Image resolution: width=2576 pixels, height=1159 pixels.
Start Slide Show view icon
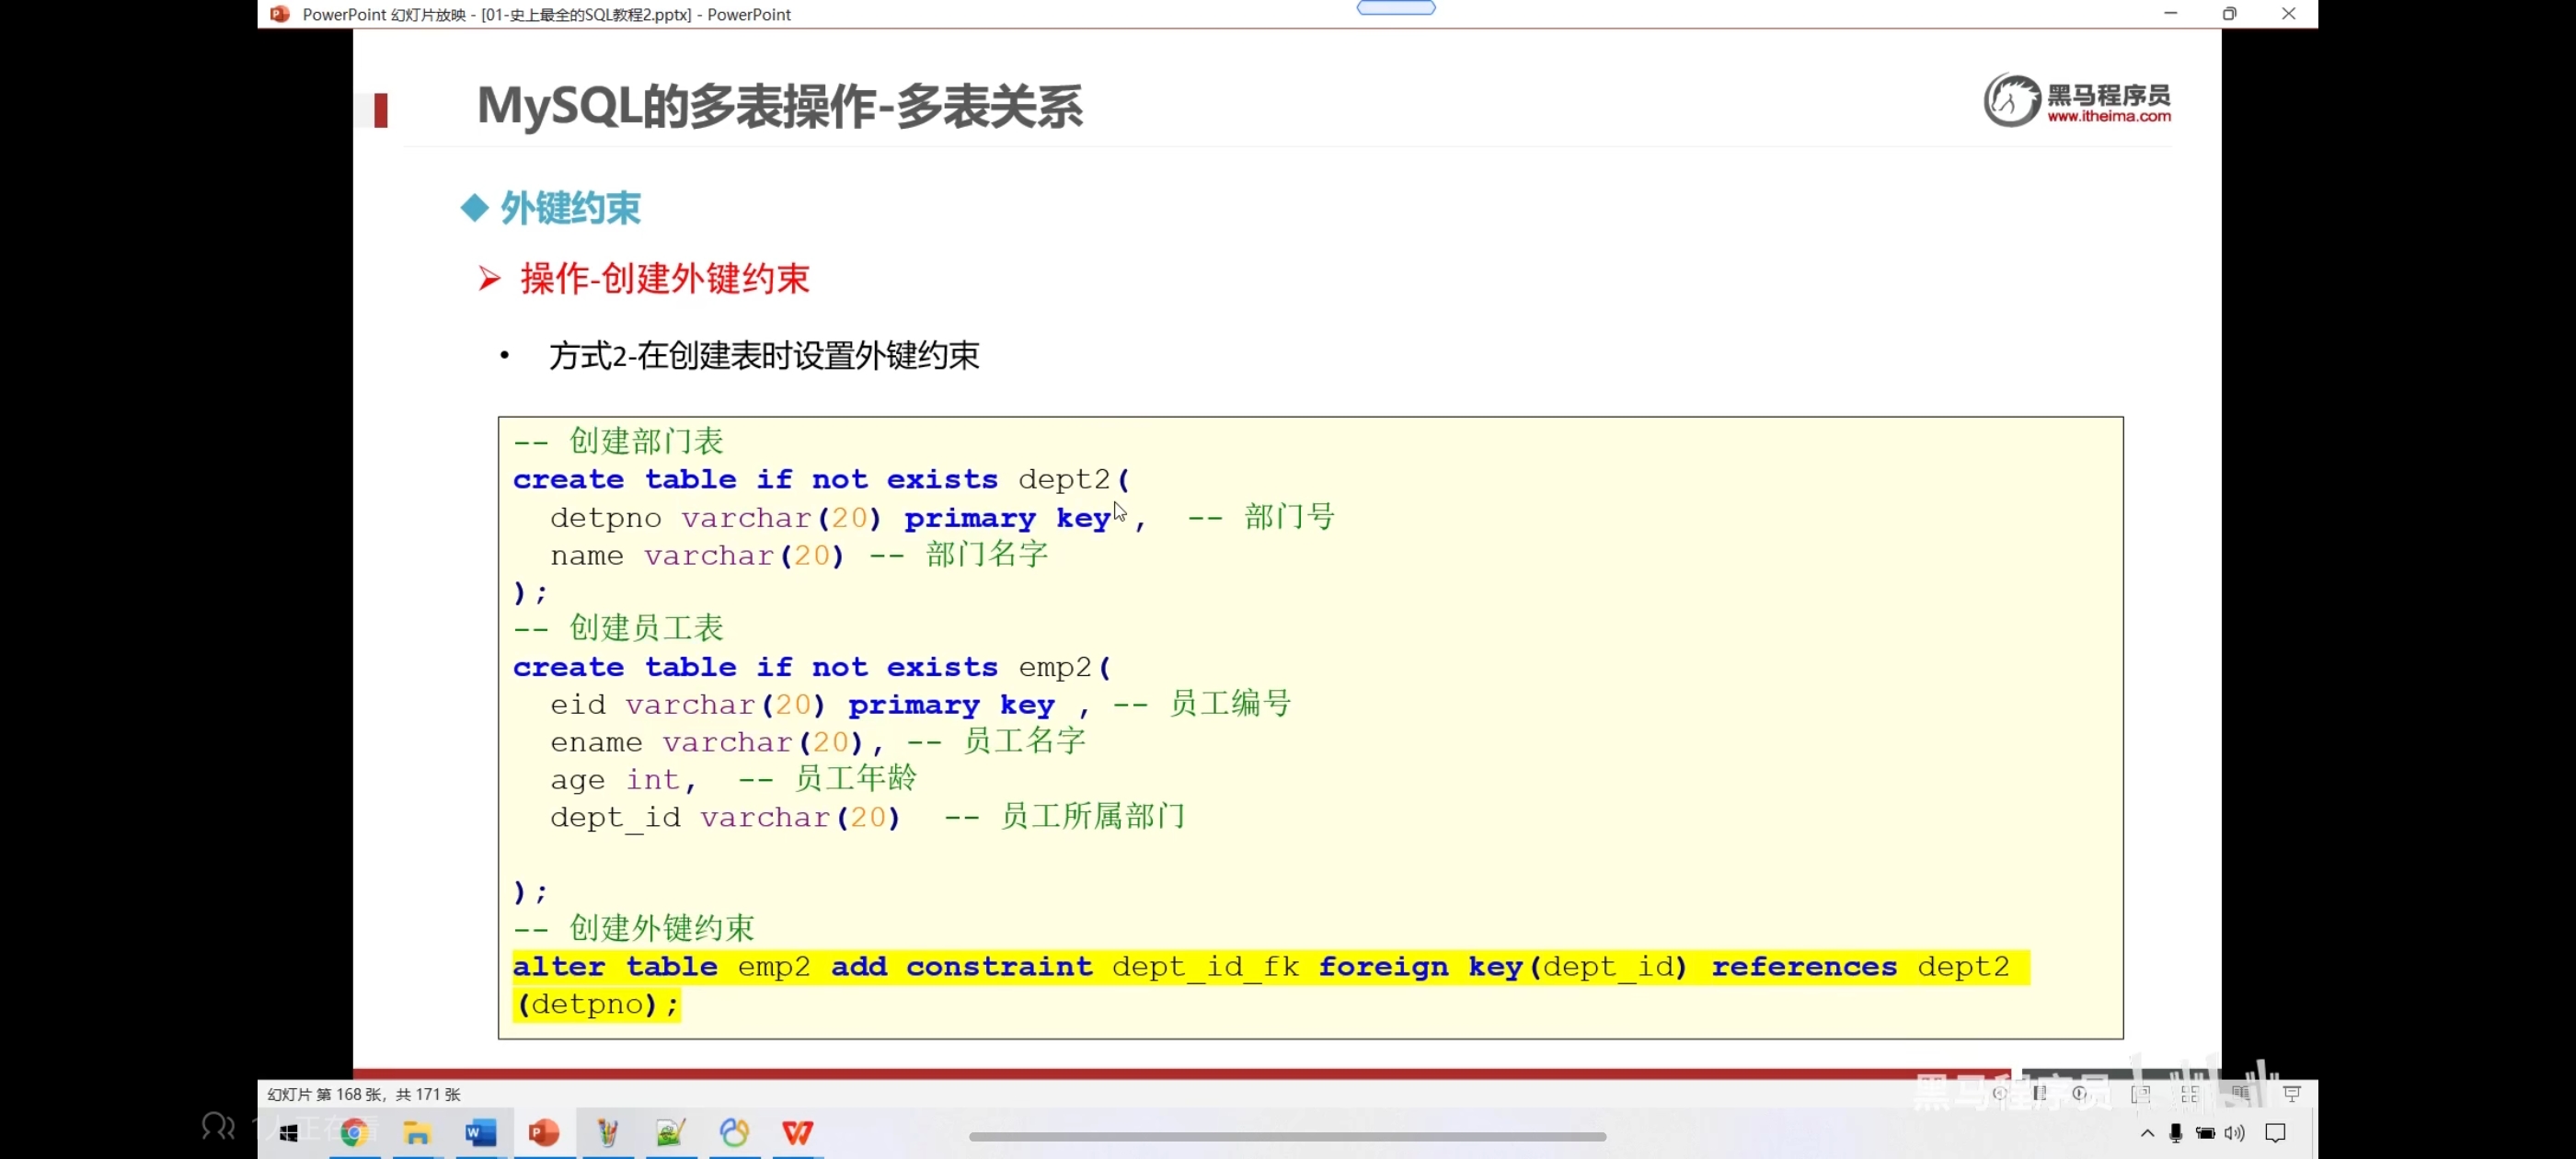coord(2292,1094)
